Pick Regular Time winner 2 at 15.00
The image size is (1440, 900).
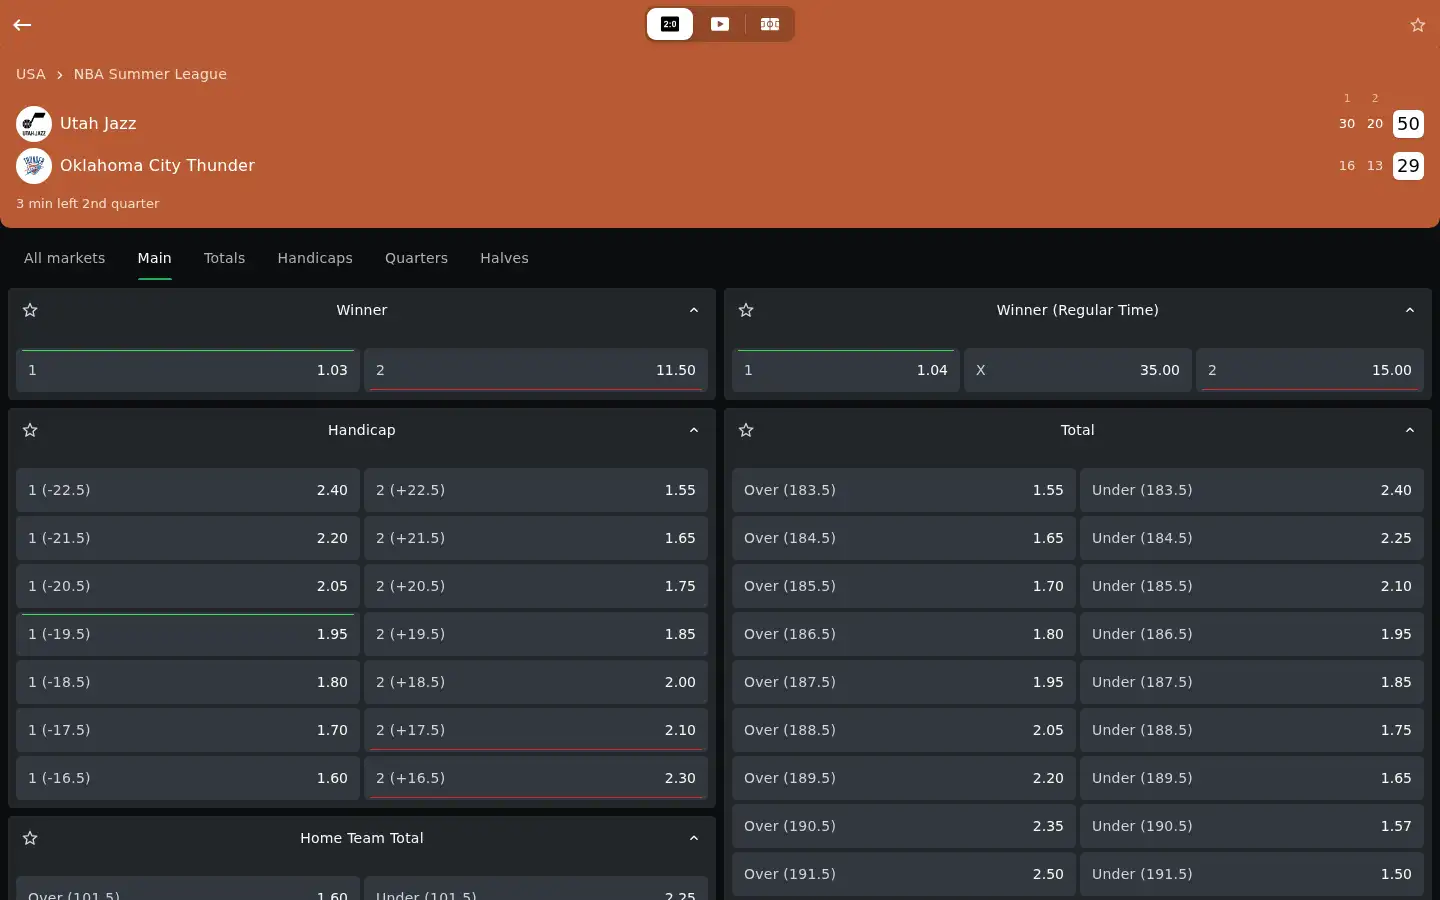coord(1310,370)
